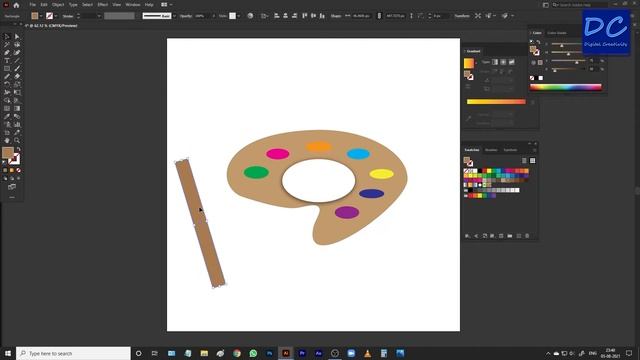Select the Lasso tool
640x360 pixels.
pos(17,44)
